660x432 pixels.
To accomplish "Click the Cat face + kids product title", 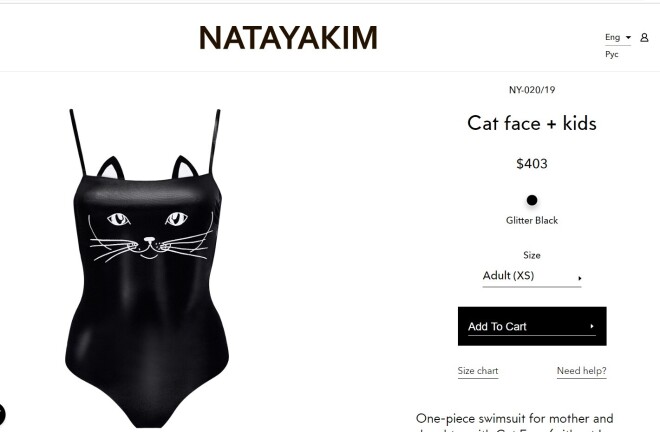I will click(x=532, y=123).
